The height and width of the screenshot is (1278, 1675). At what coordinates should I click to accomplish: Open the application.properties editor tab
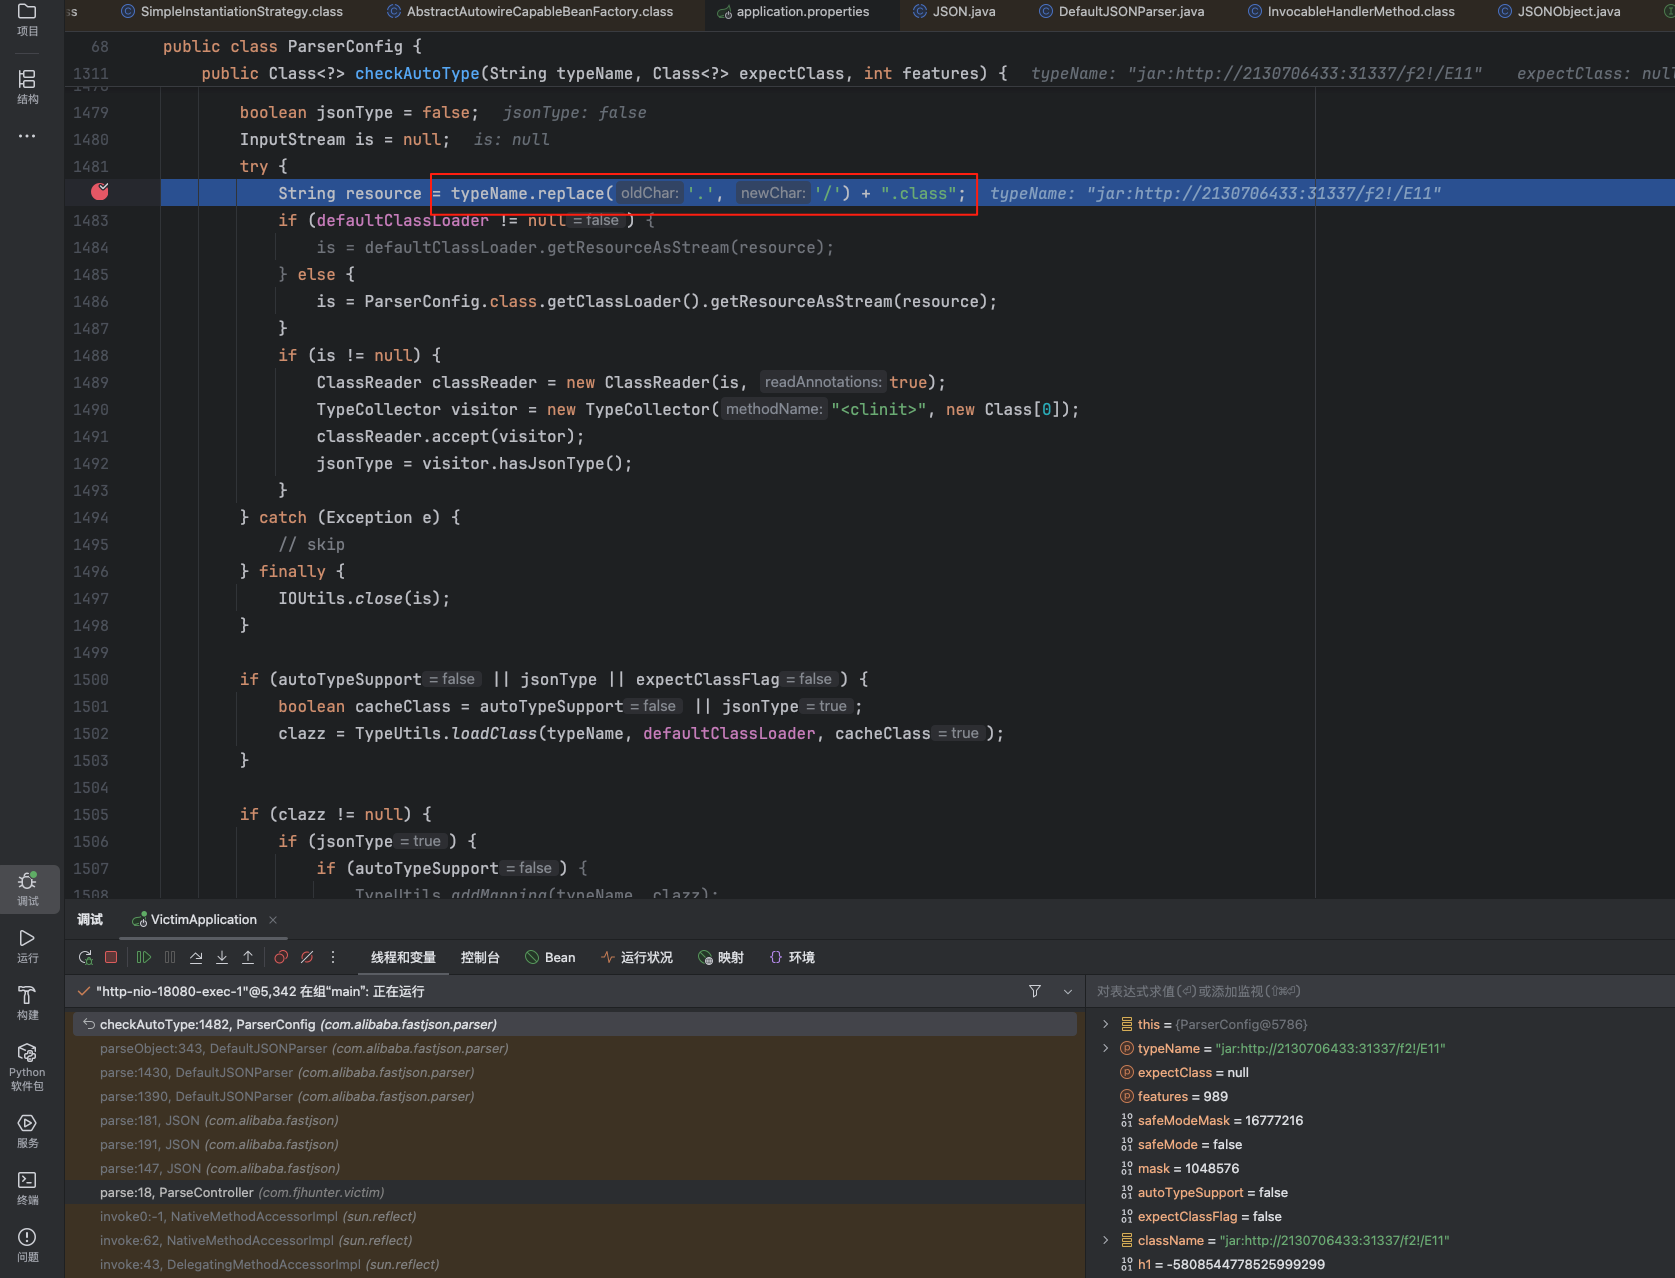793,12
